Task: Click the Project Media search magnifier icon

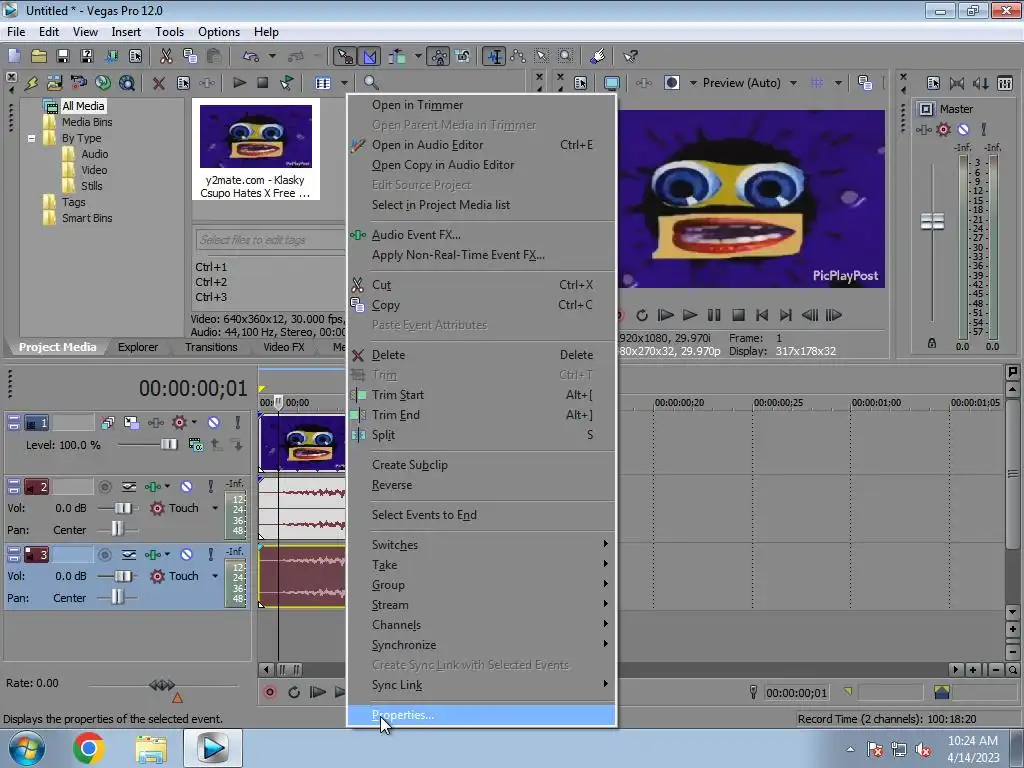Action: pyautogui.click(x=371, y=82)
